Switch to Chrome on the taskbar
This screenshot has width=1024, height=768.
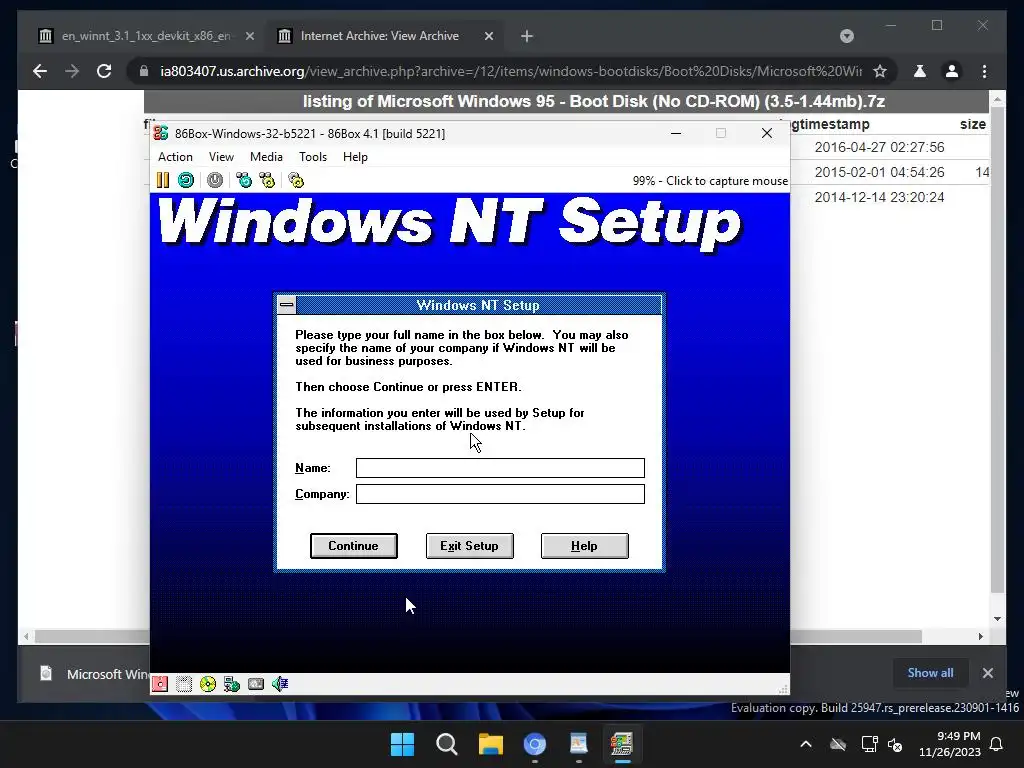point(535,744)
